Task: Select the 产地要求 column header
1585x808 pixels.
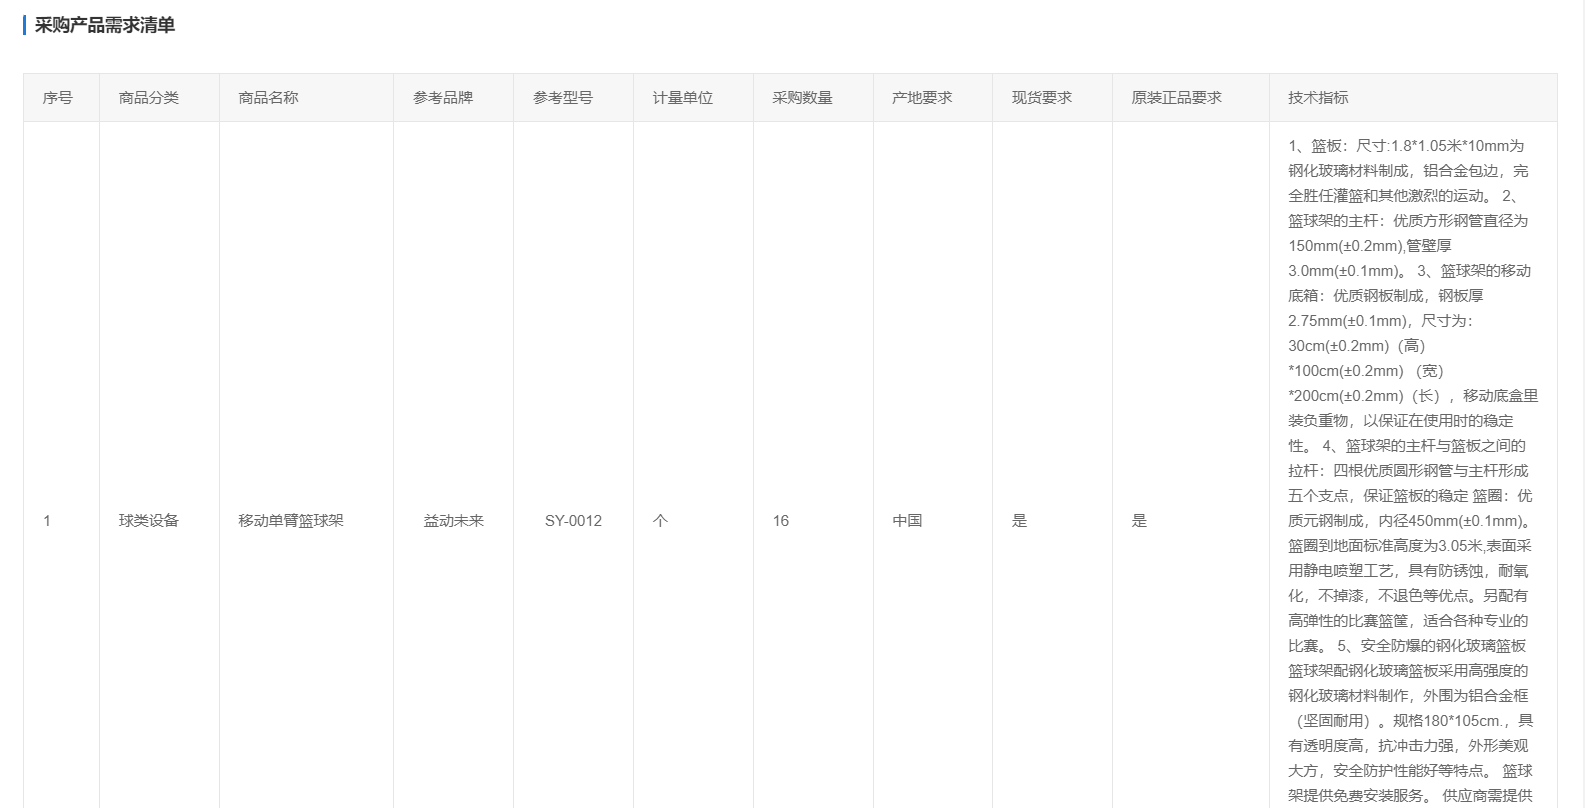Action: click(x=922, y=98)
